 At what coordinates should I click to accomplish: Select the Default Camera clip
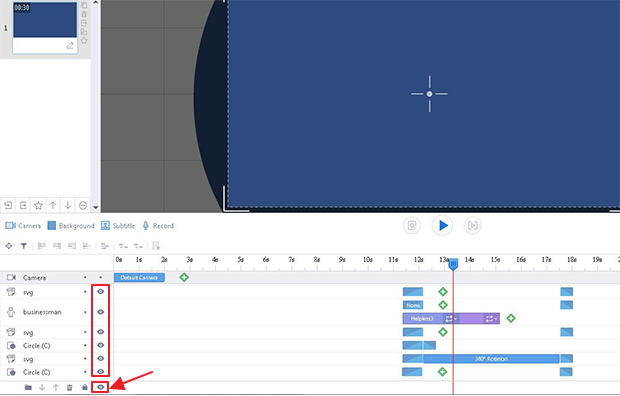point(139,278)
